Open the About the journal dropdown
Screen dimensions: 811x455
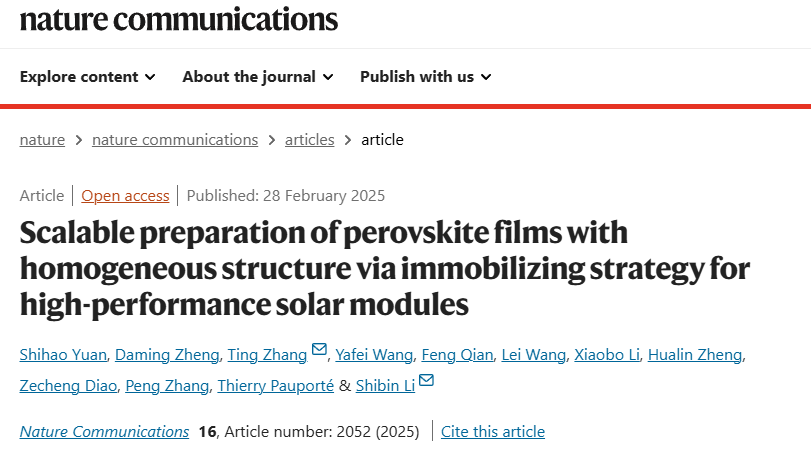257,76
